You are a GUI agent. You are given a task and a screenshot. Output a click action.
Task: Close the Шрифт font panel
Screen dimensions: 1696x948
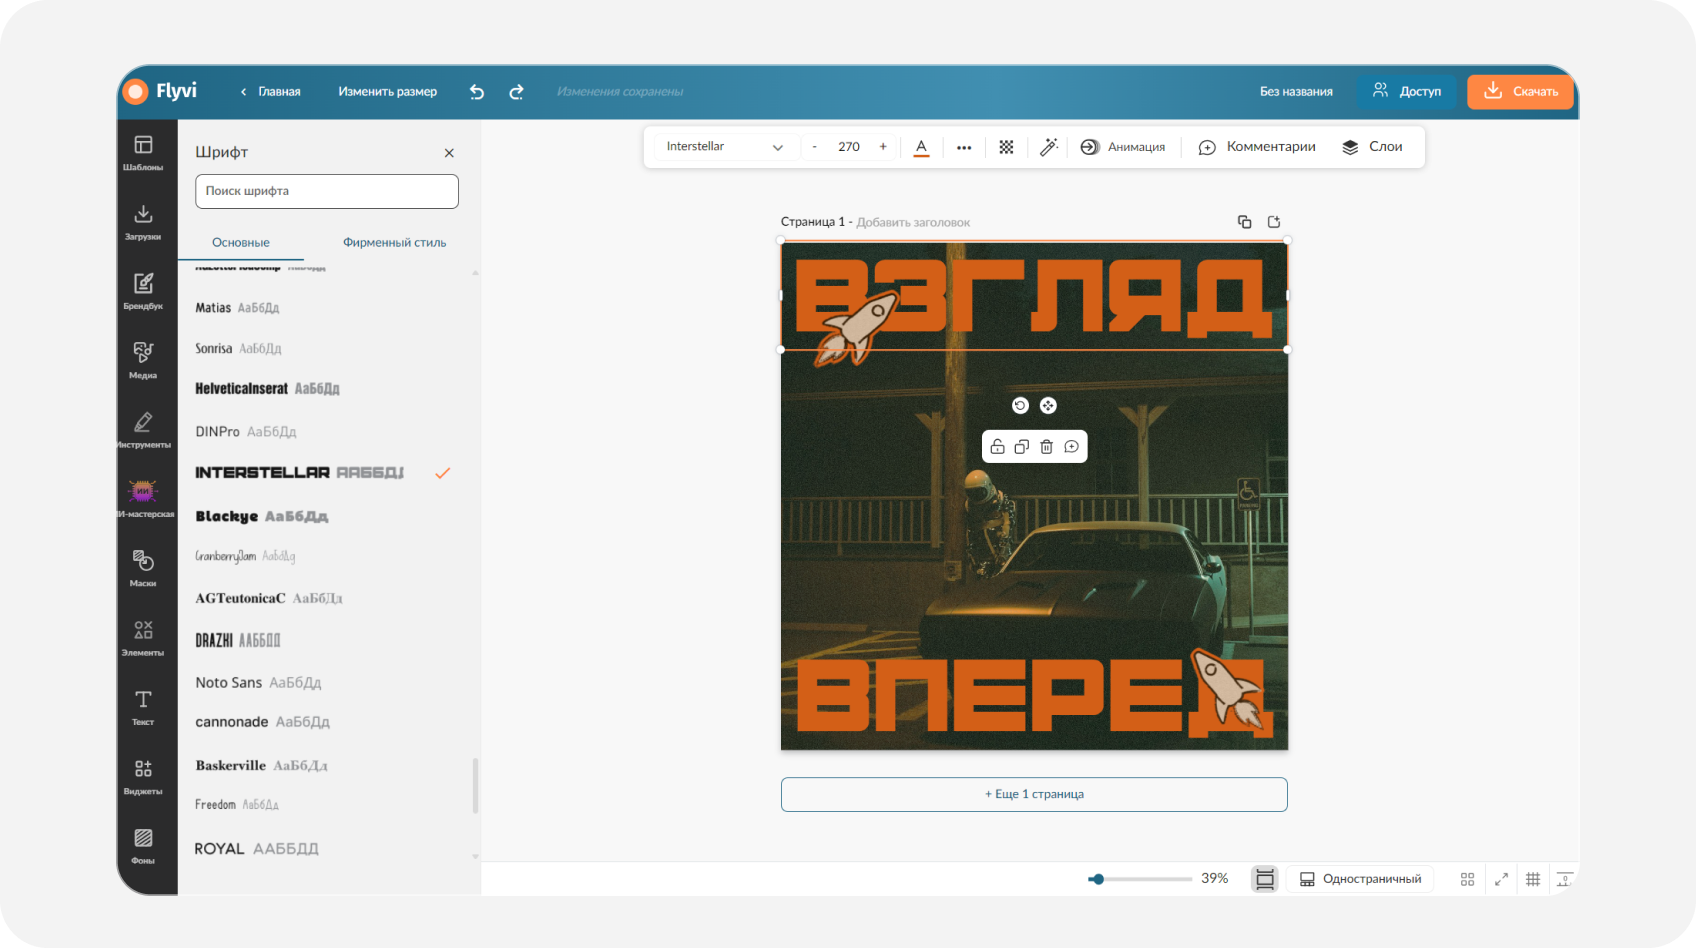449,153
